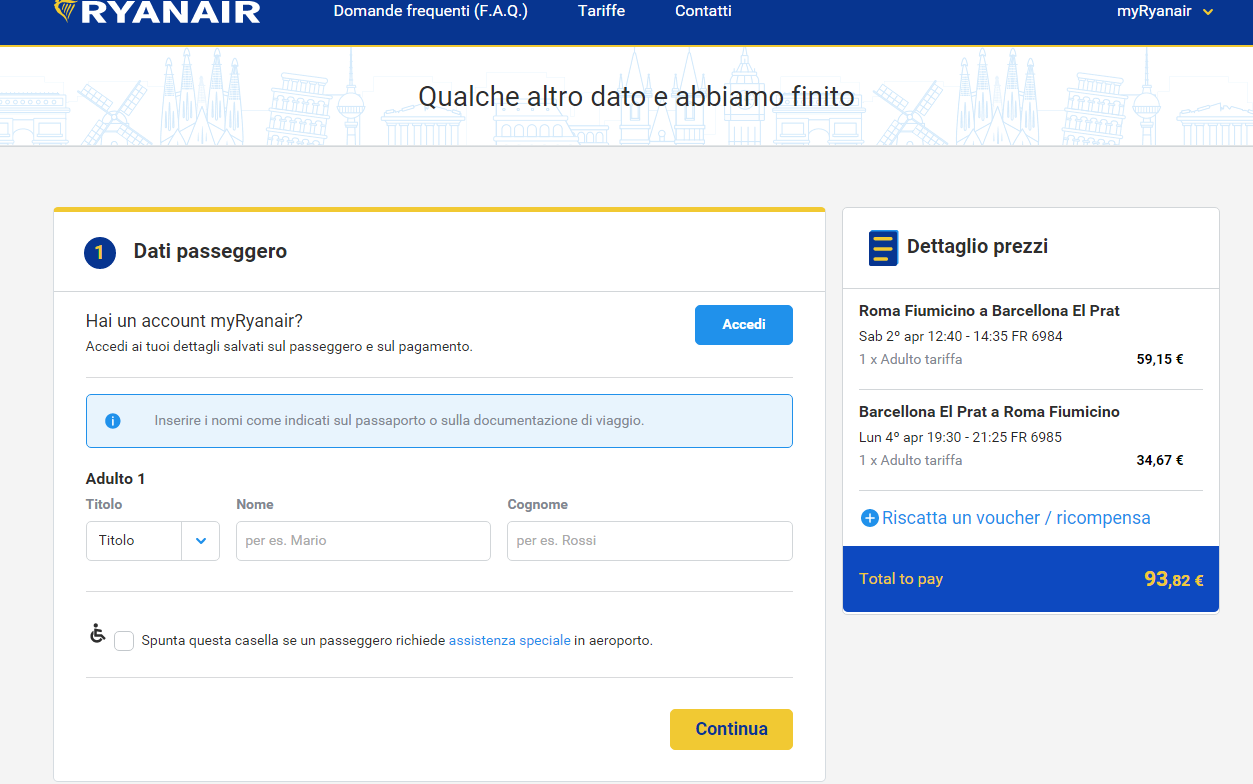Click the Ryanair logo
This screenshot has width=1253, height=784.
pyautogui.click(x=157, y=11)
